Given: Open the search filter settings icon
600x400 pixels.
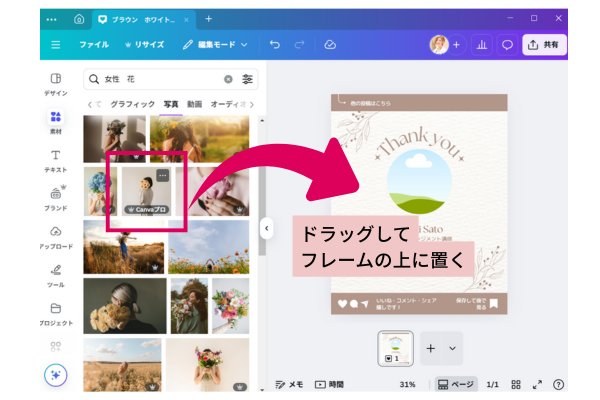Looking at the screenshot, I should tap(248, 79).
